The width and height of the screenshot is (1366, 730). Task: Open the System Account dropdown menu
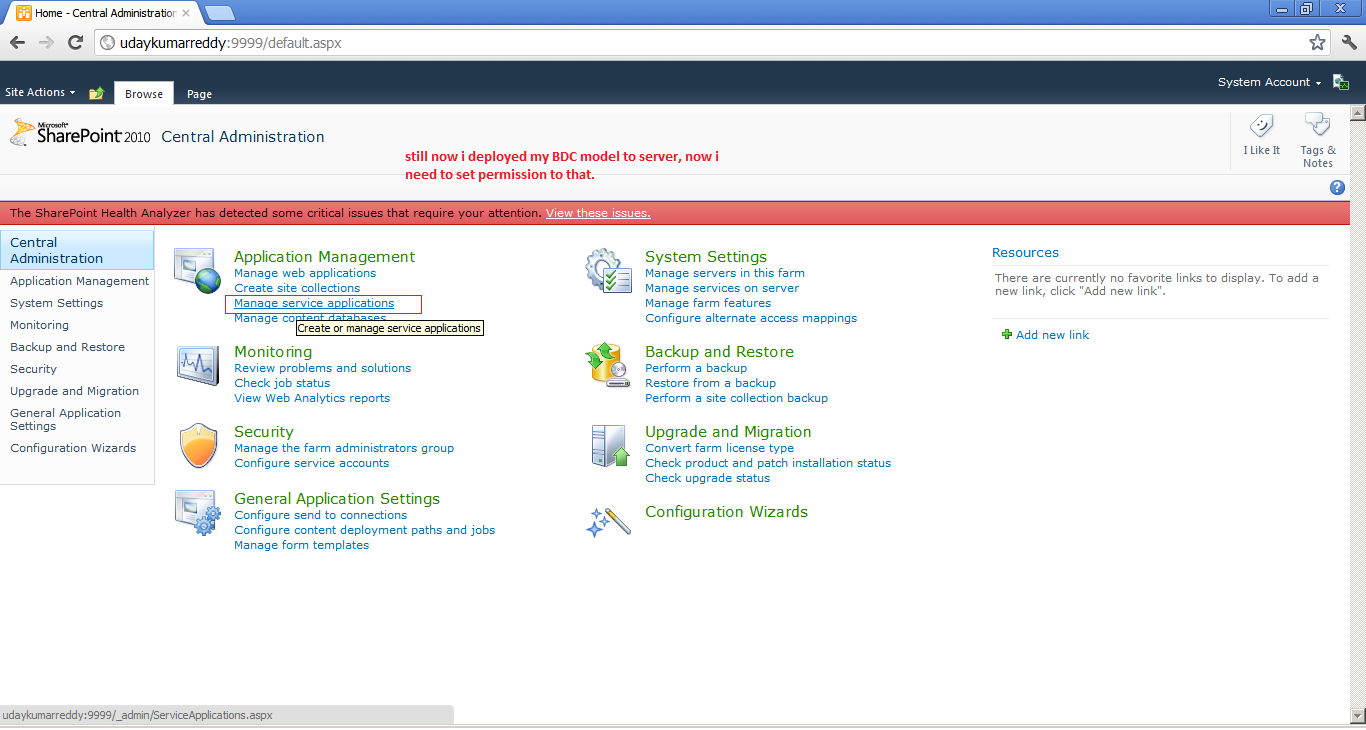pyautogui.click(x=1269, y=82)
